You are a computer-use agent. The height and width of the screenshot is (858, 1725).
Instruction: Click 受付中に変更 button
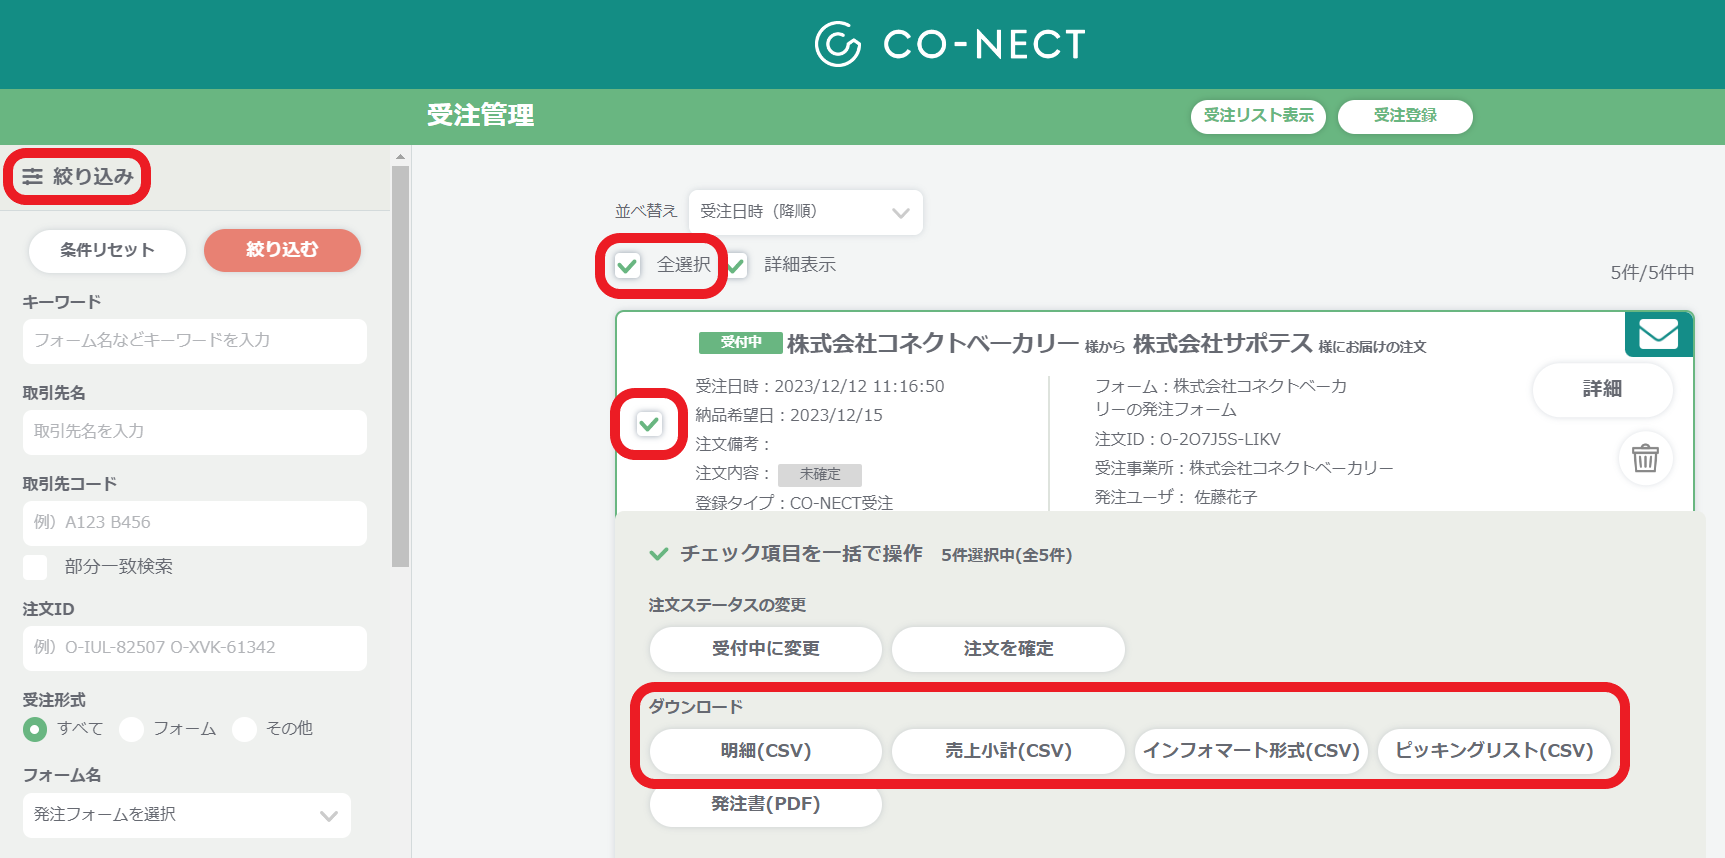point(766,649)
